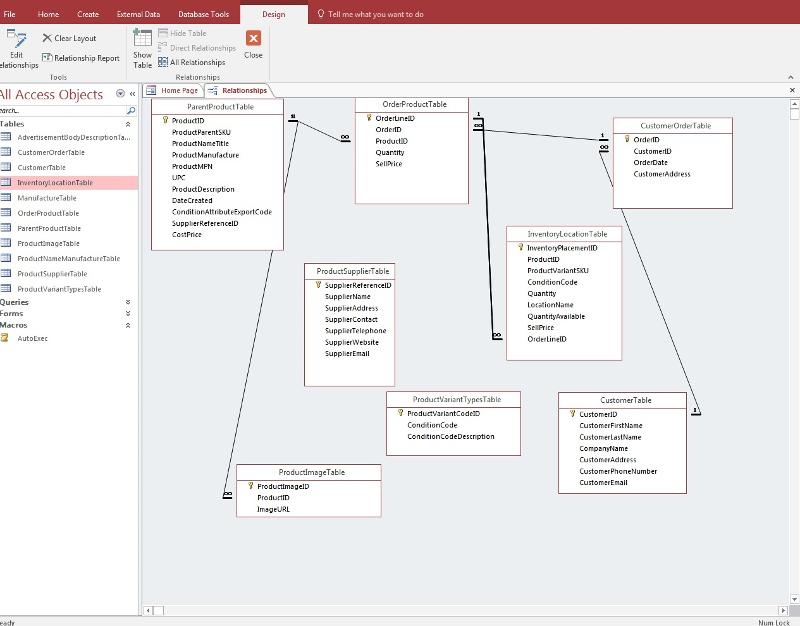Click the All Relationships icon

163,62
